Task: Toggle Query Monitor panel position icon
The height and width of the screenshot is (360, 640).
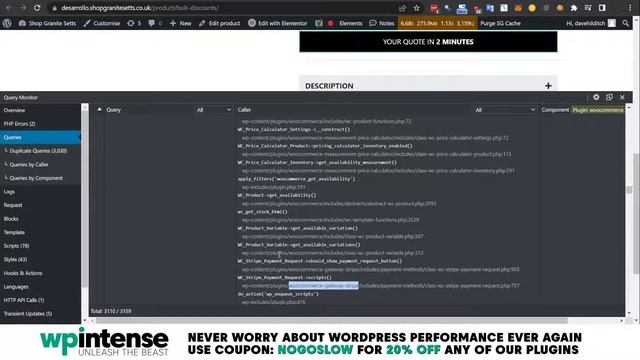Action: (609, 97)
